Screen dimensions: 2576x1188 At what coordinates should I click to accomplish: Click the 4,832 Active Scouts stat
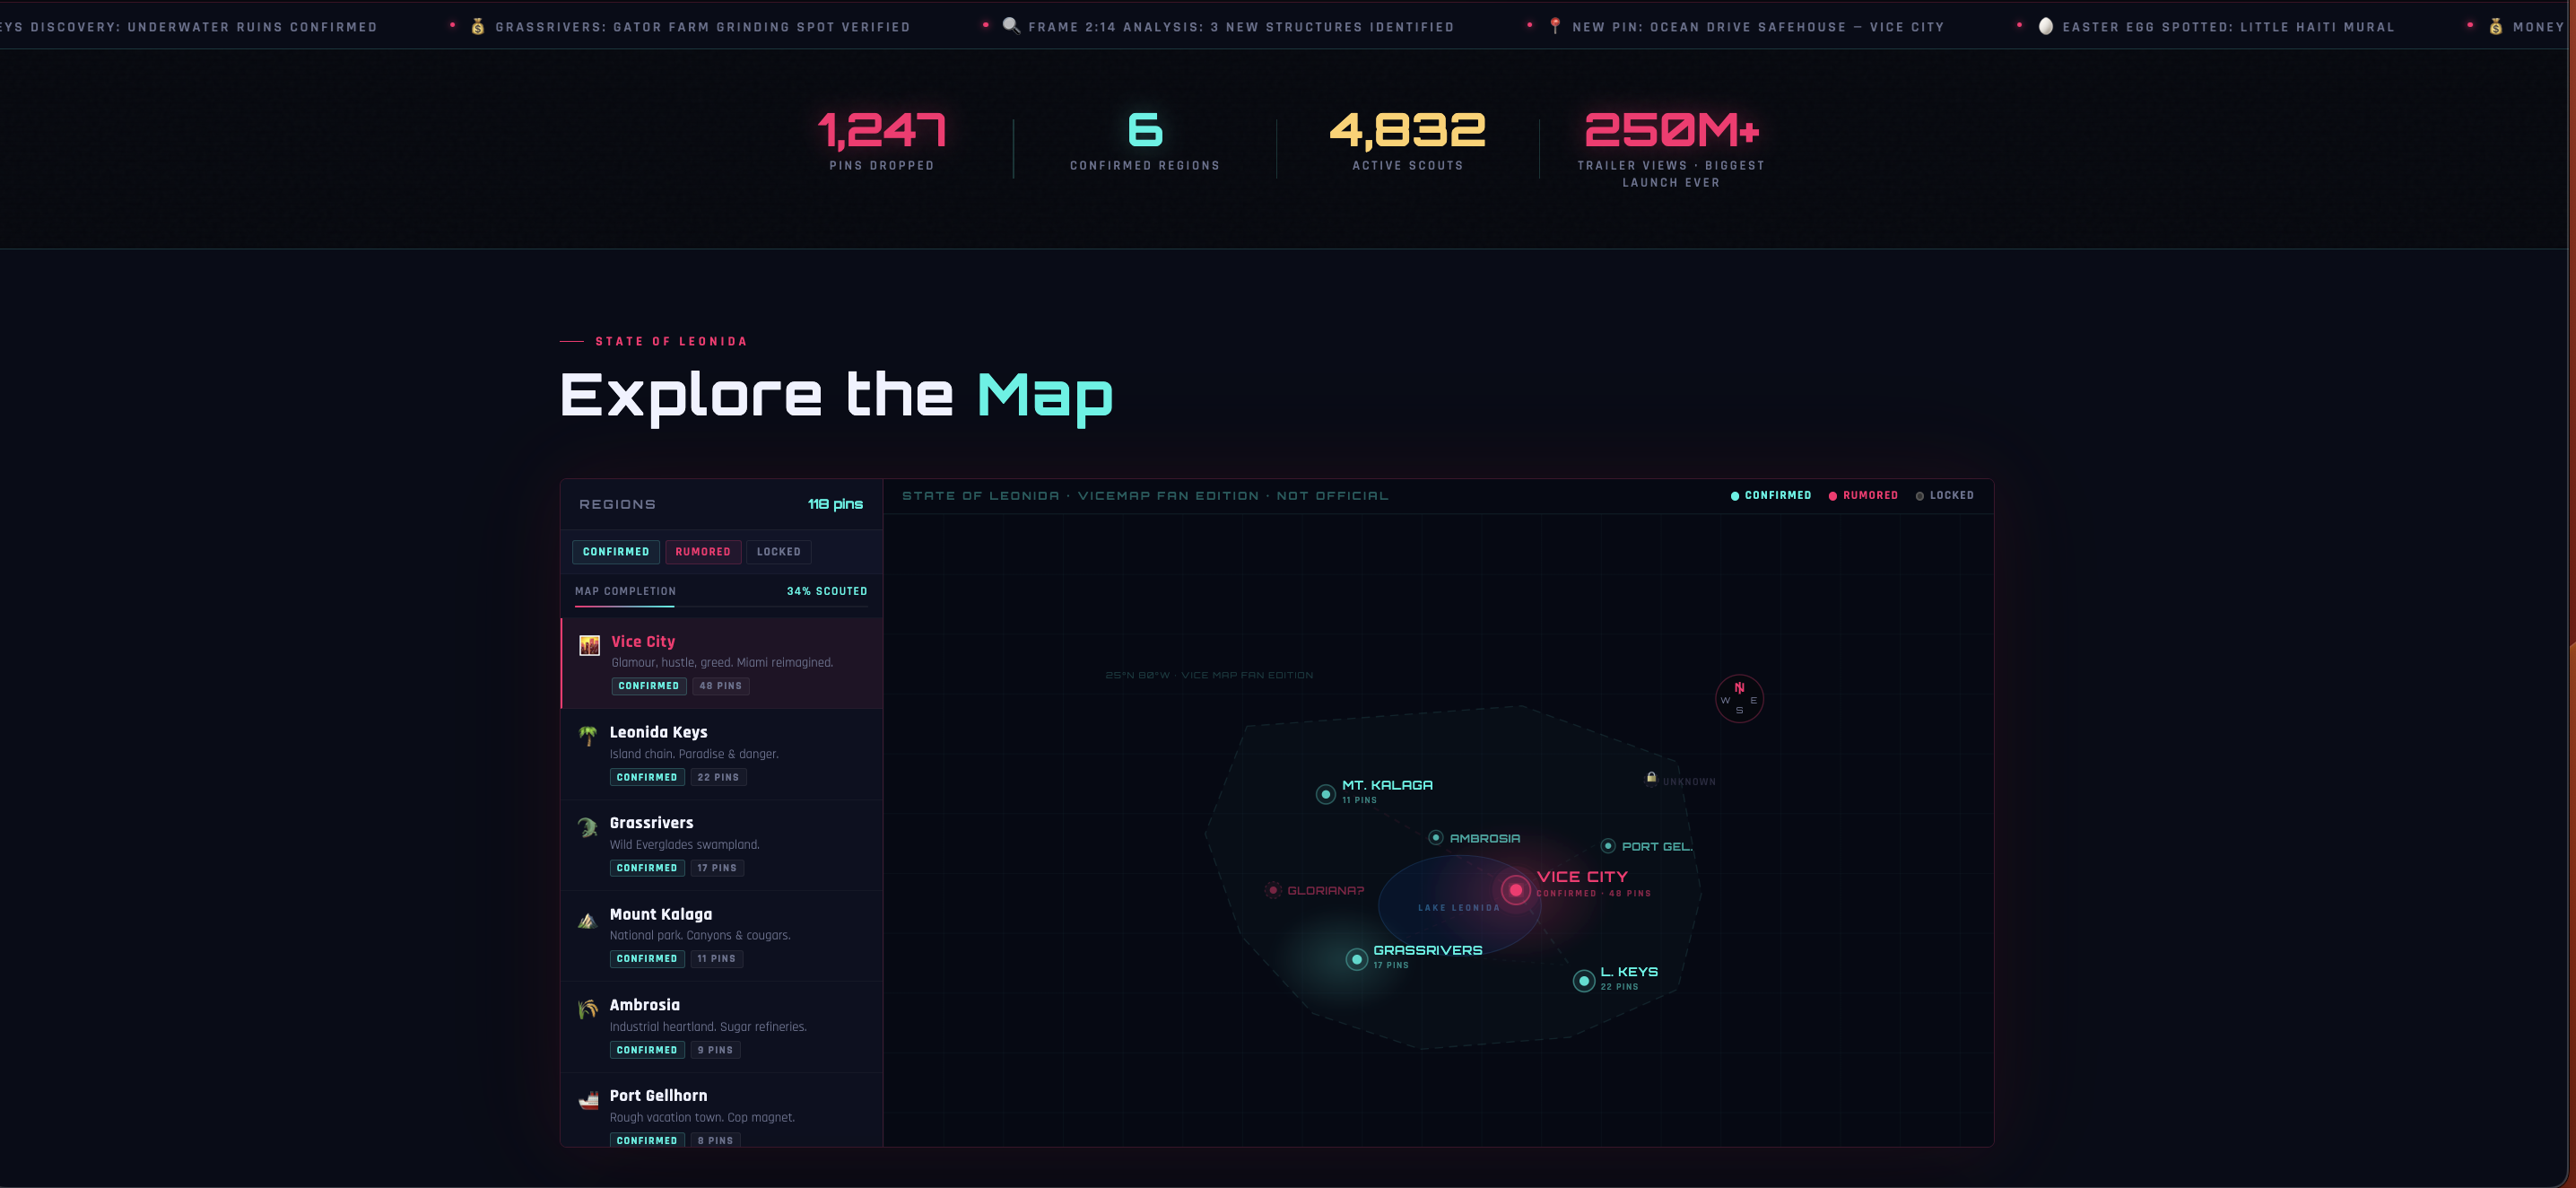[1408, 140]
